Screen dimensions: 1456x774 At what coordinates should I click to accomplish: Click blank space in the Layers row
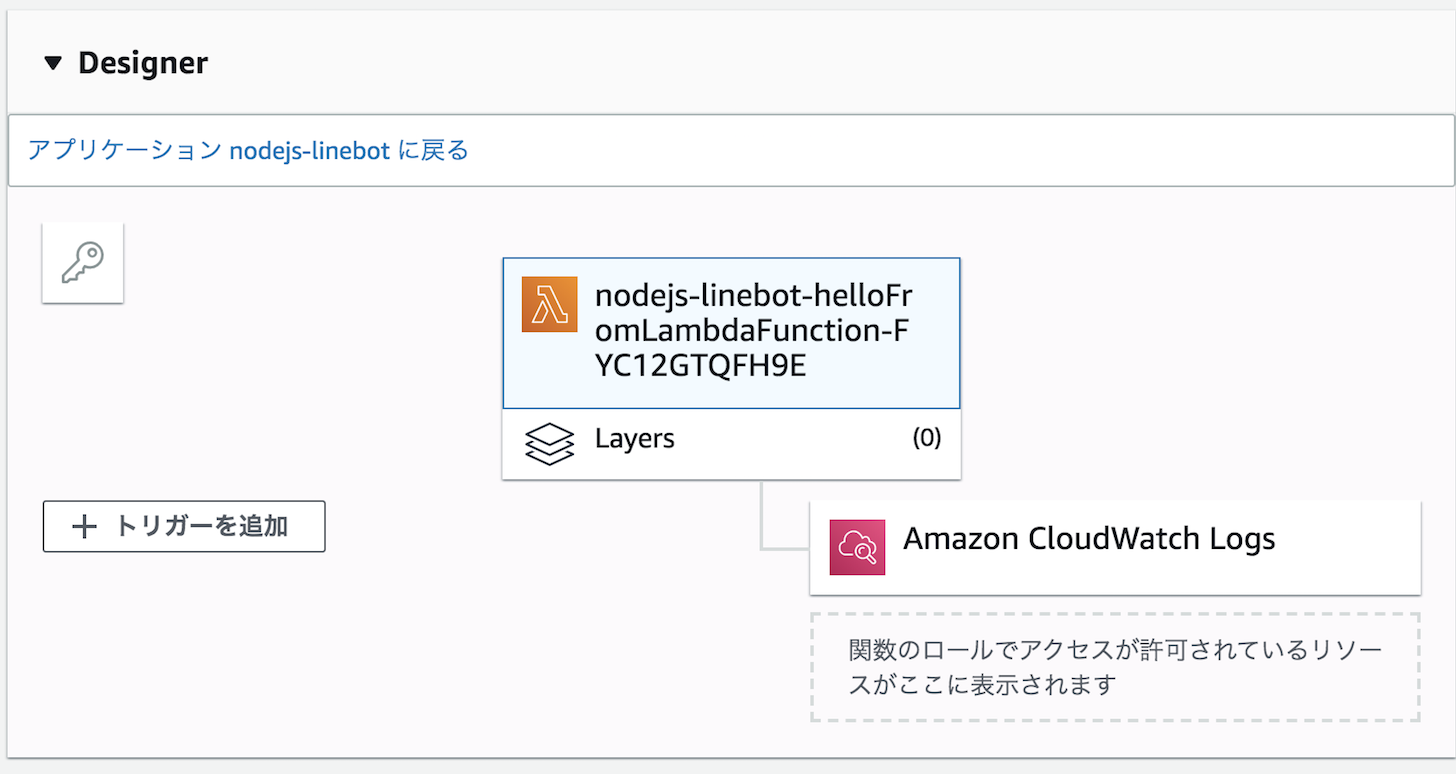[x=790, y=441]
